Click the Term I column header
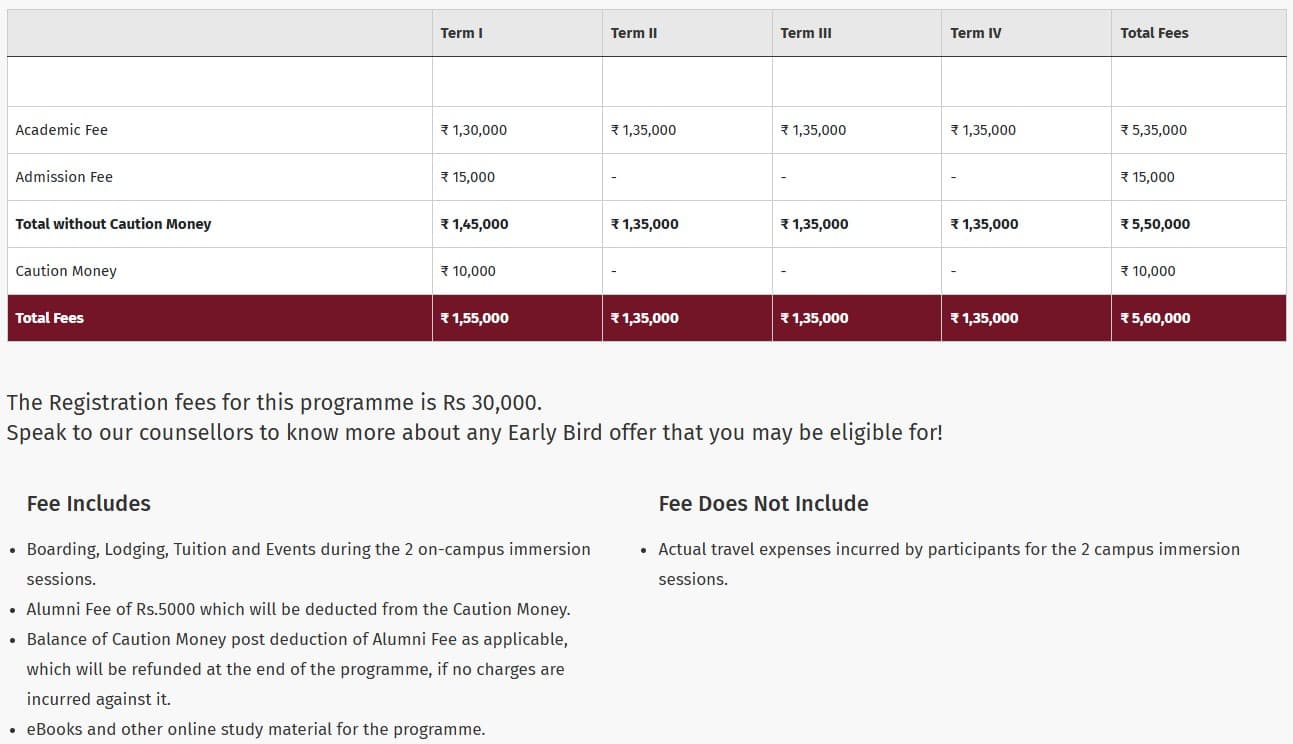Screen dimensions: 1293x744 pos(461,33)
